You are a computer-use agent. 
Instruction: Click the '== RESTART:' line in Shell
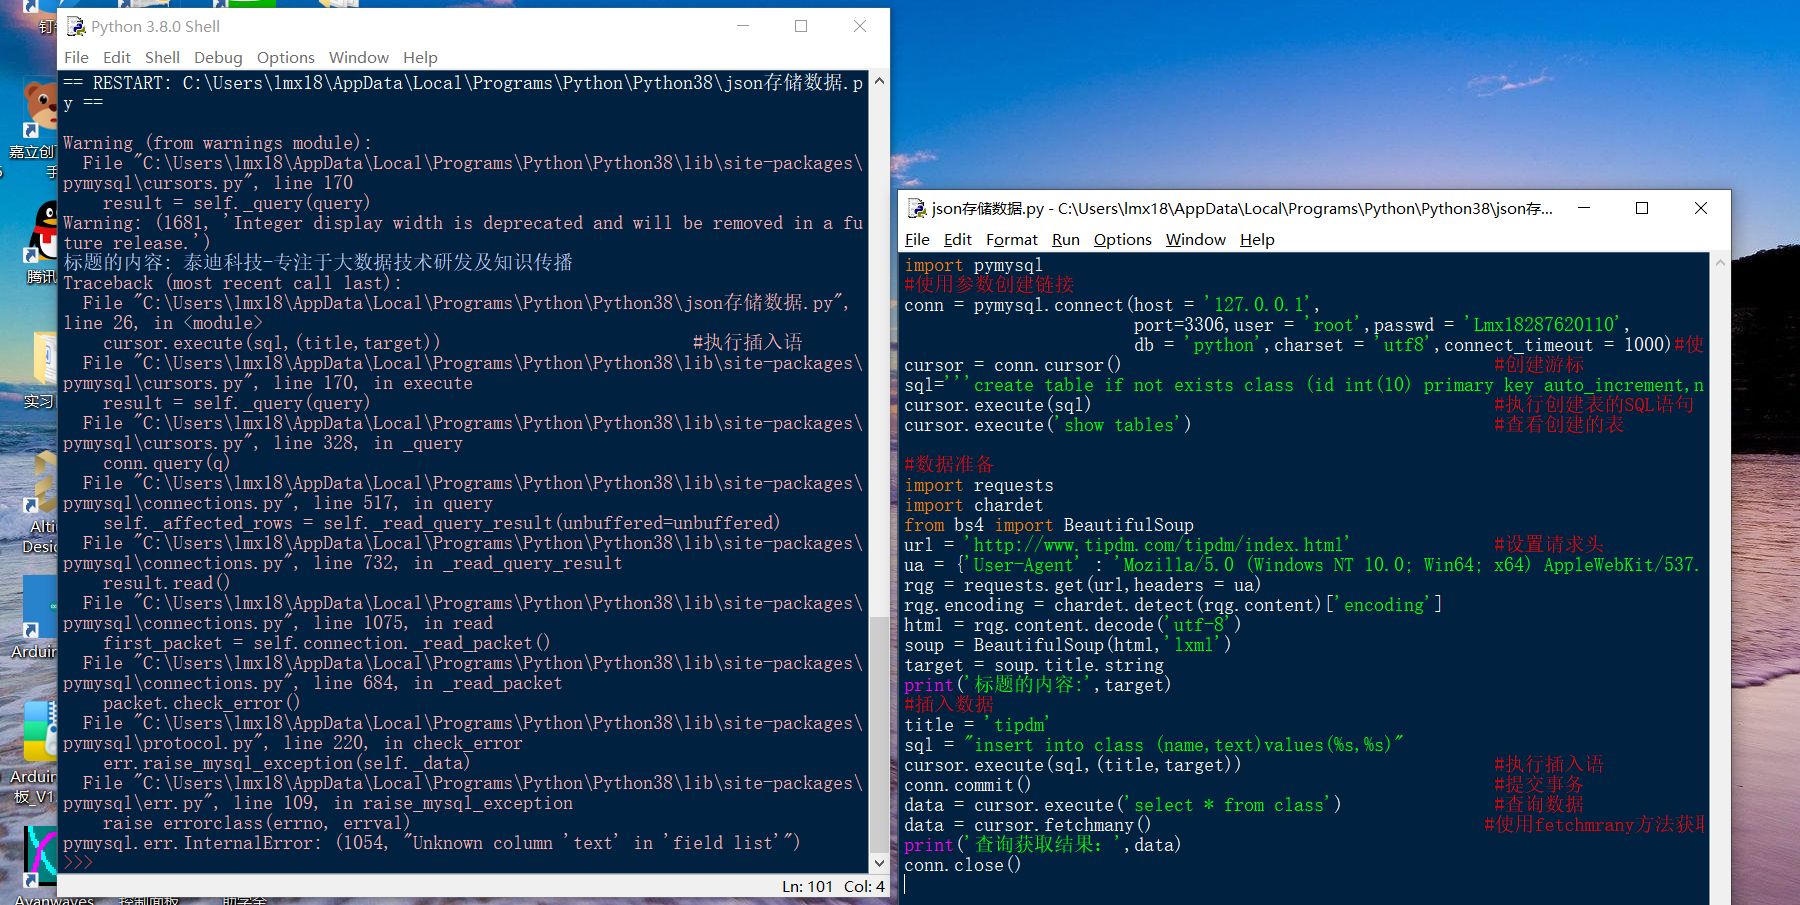(463, 83)
